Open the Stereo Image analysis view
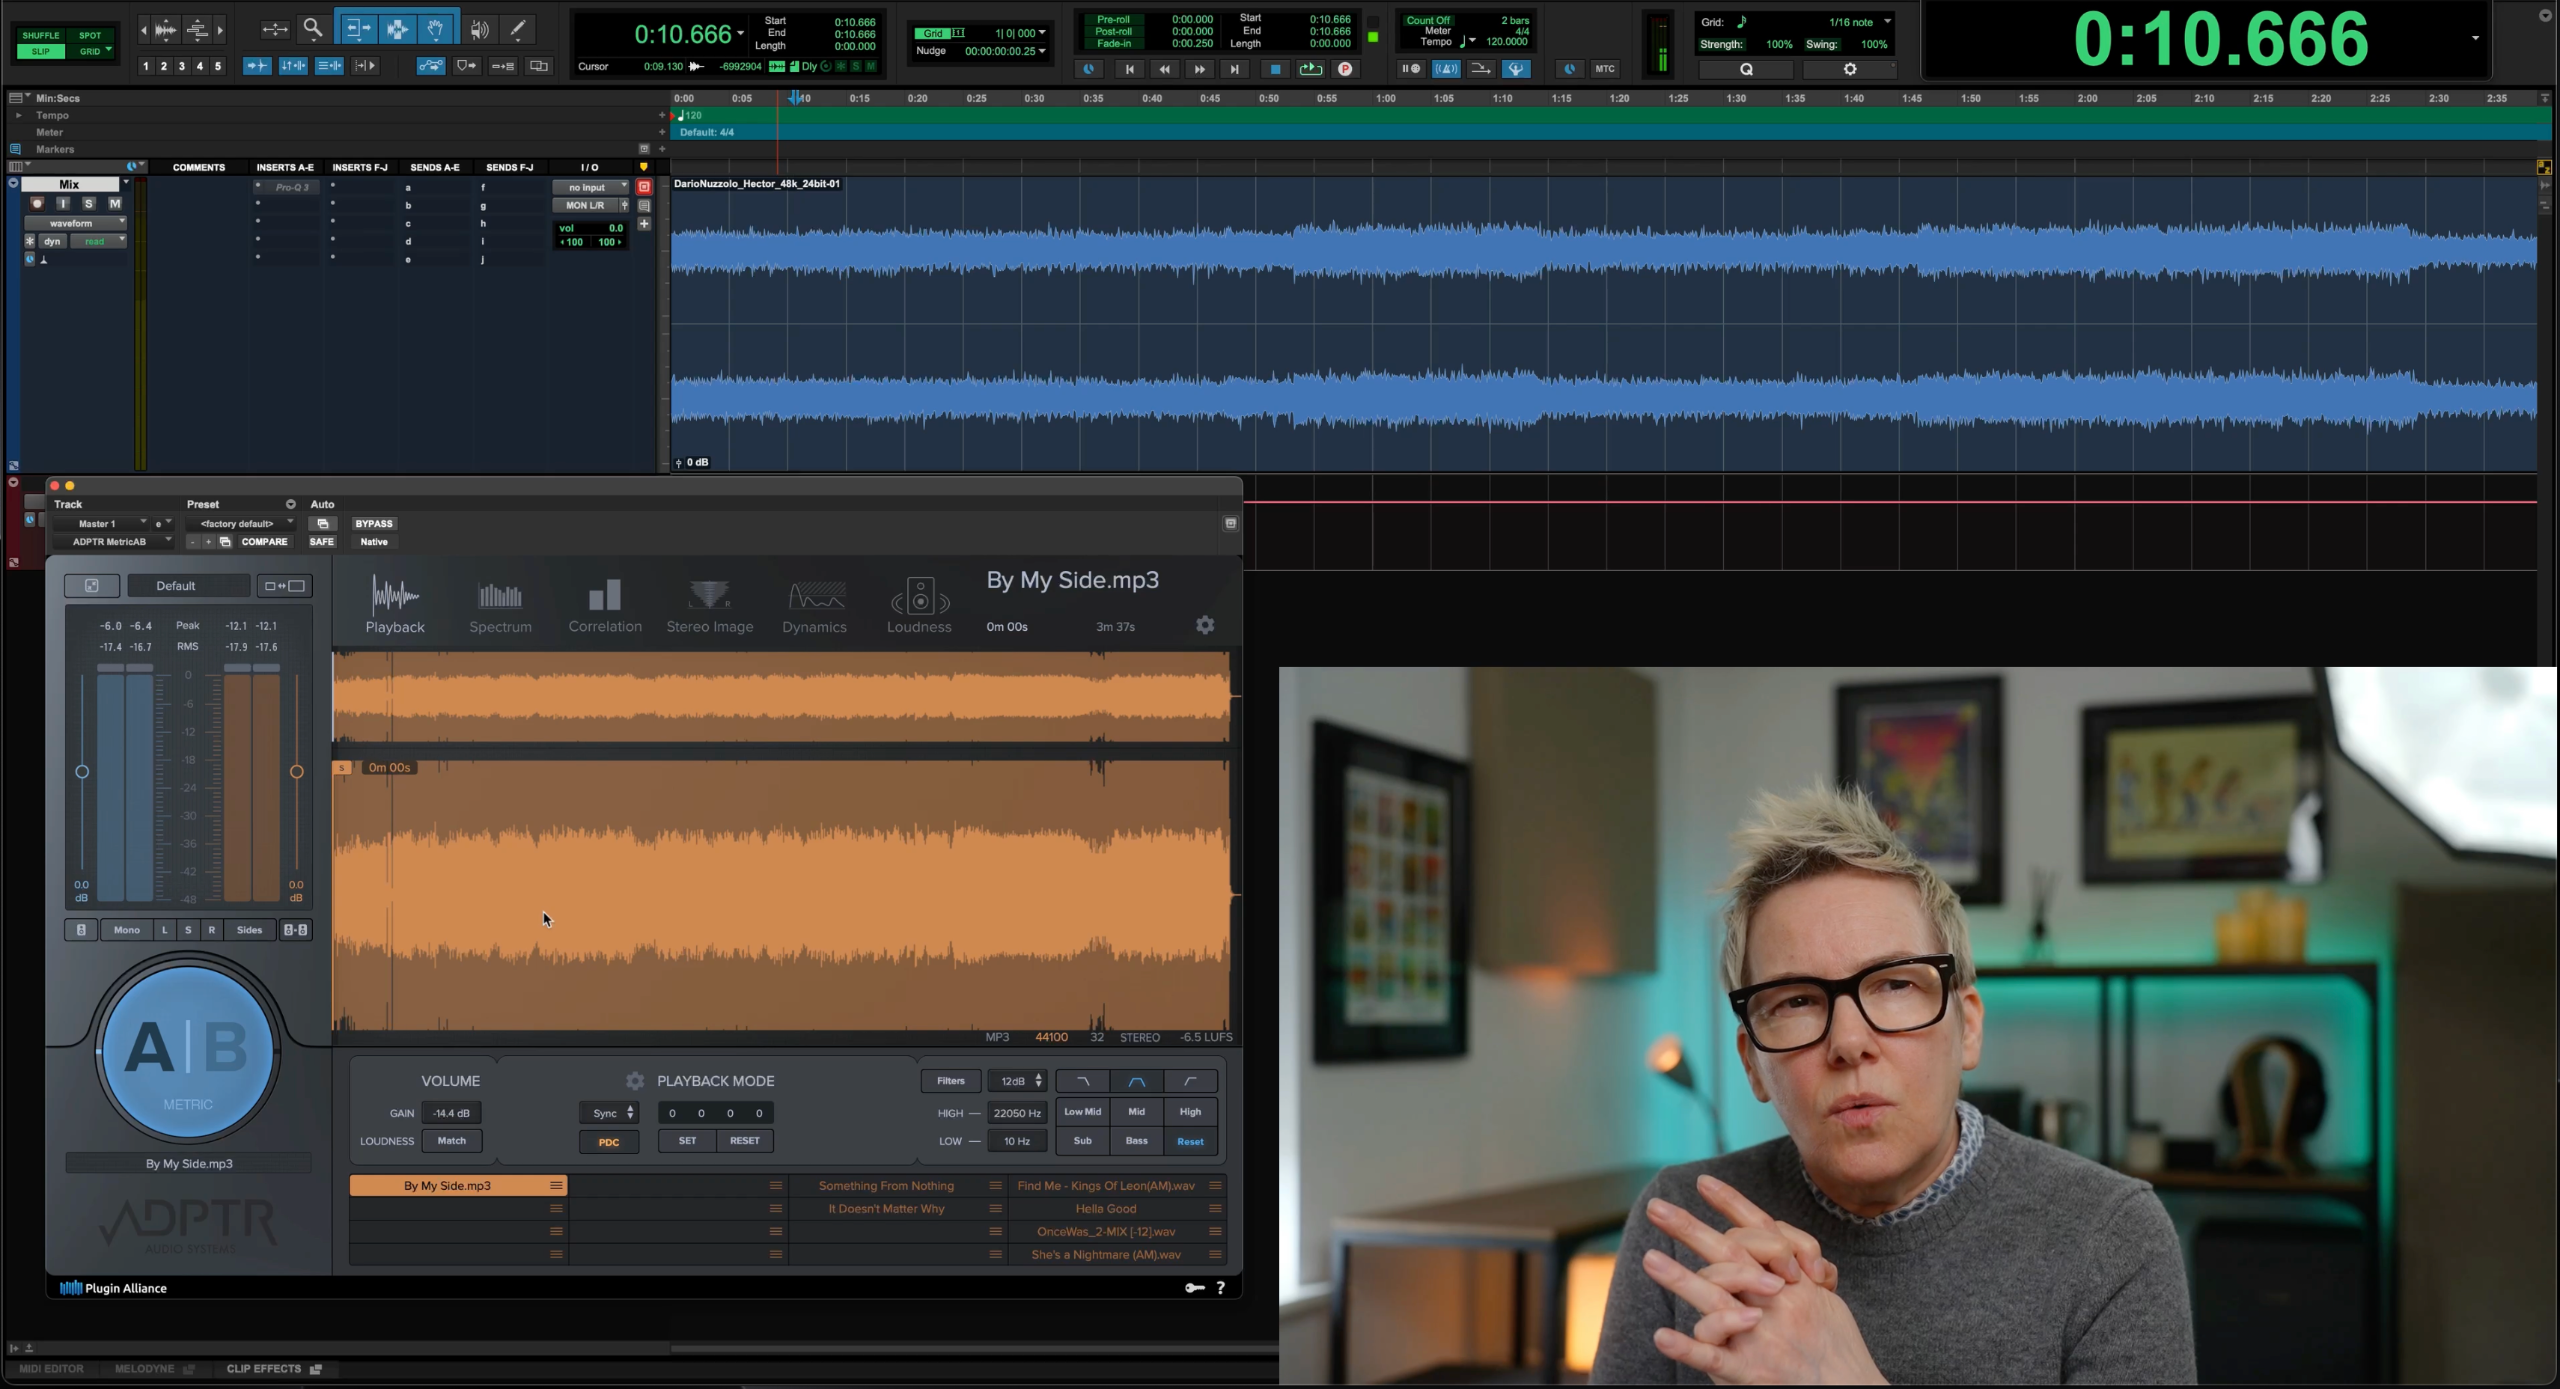This screenshot has width=2560, height=1389. click(x=710, y=606)
